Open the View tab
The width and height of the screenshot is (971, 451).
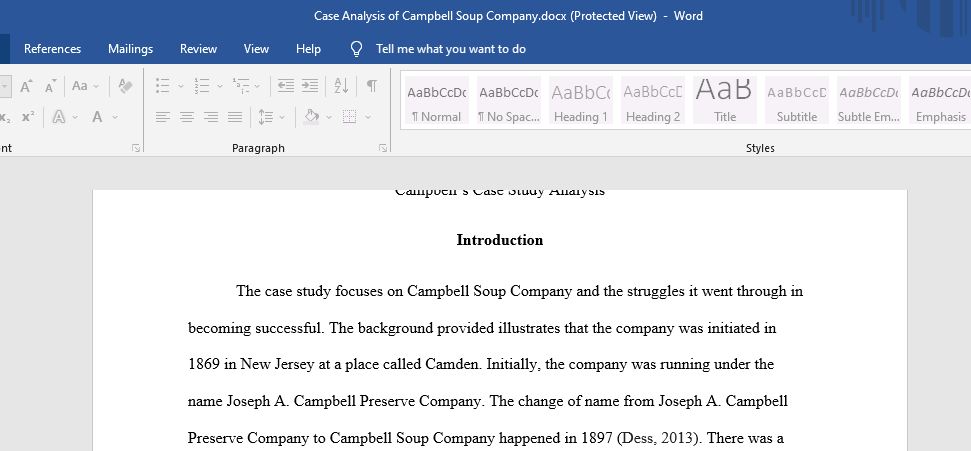click(256, 49)
